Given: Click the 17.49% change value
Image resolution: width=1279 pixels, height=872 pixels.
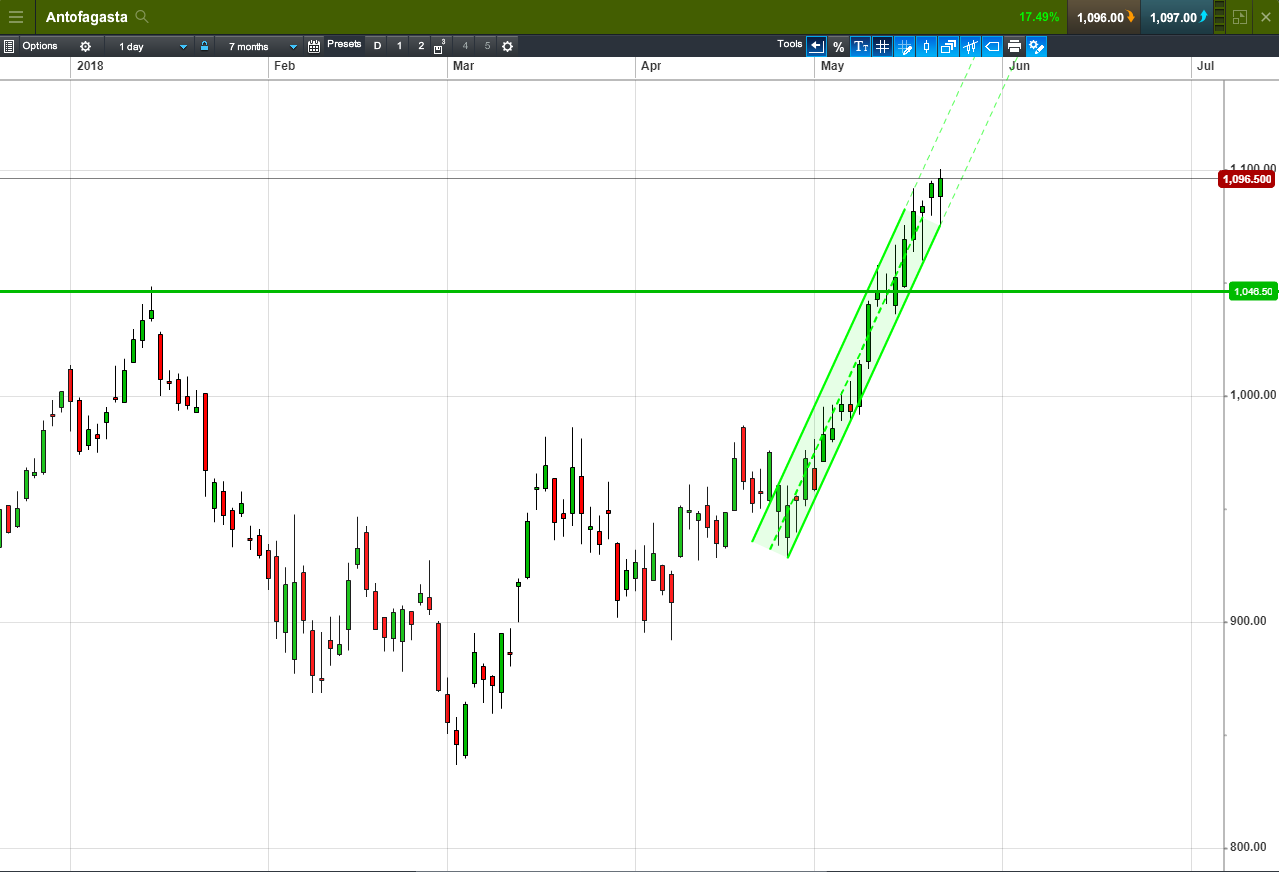Looking at the screenshot, I should coord(1039,17).
